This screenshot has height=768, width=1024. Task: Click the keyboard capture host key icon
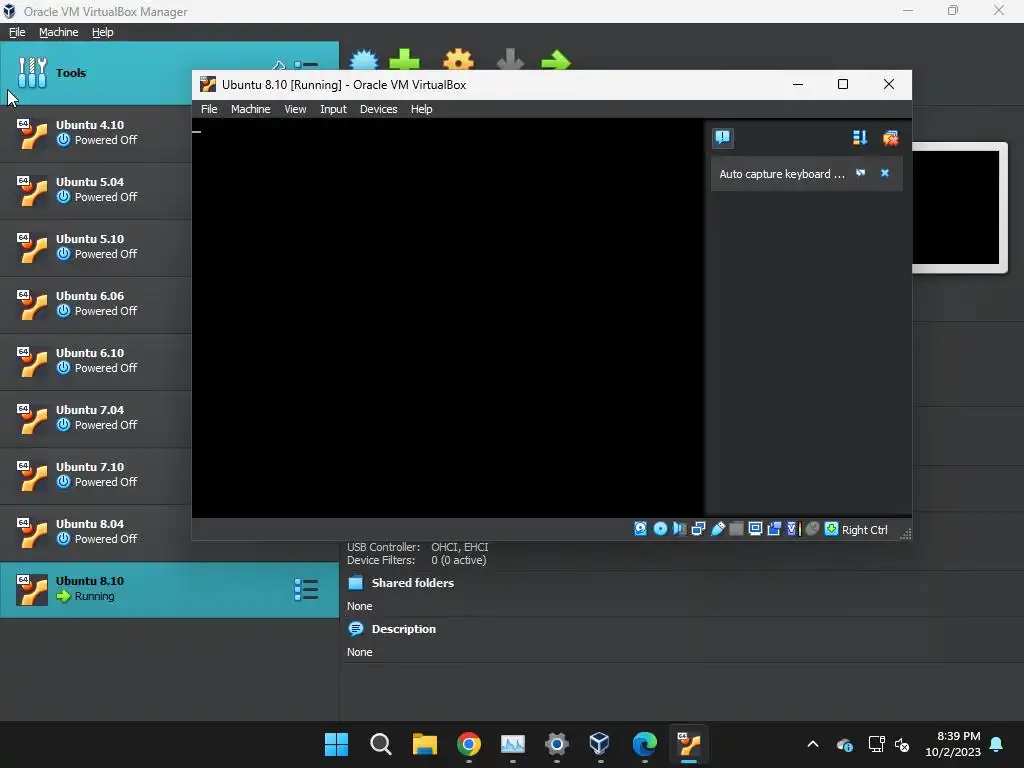831,529
